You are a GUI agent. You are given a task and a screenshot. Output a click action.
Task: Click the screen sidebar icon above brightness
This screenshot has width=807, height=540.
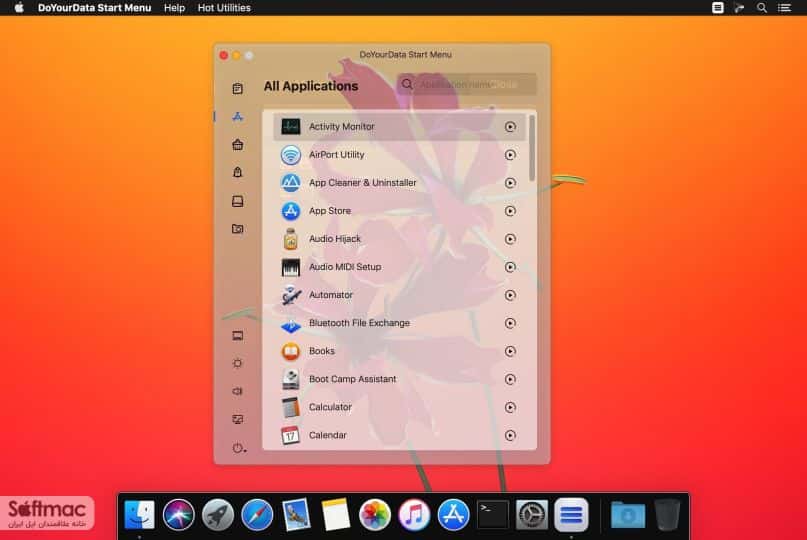[x=237, y=336]
